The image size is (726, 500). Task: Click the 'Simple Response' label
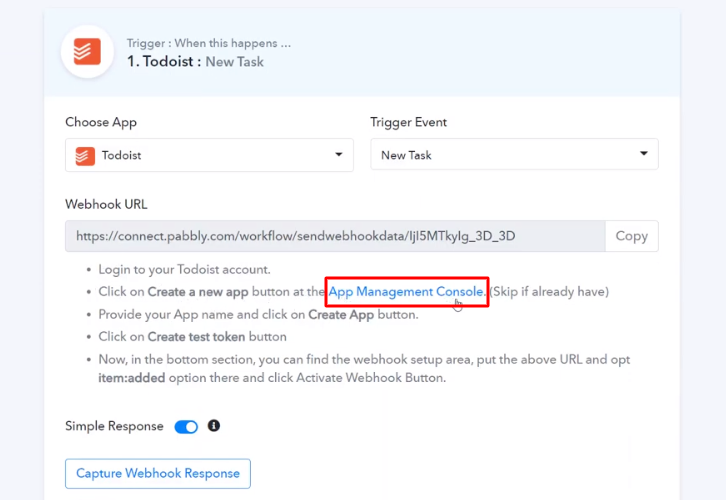coord(114,426)
